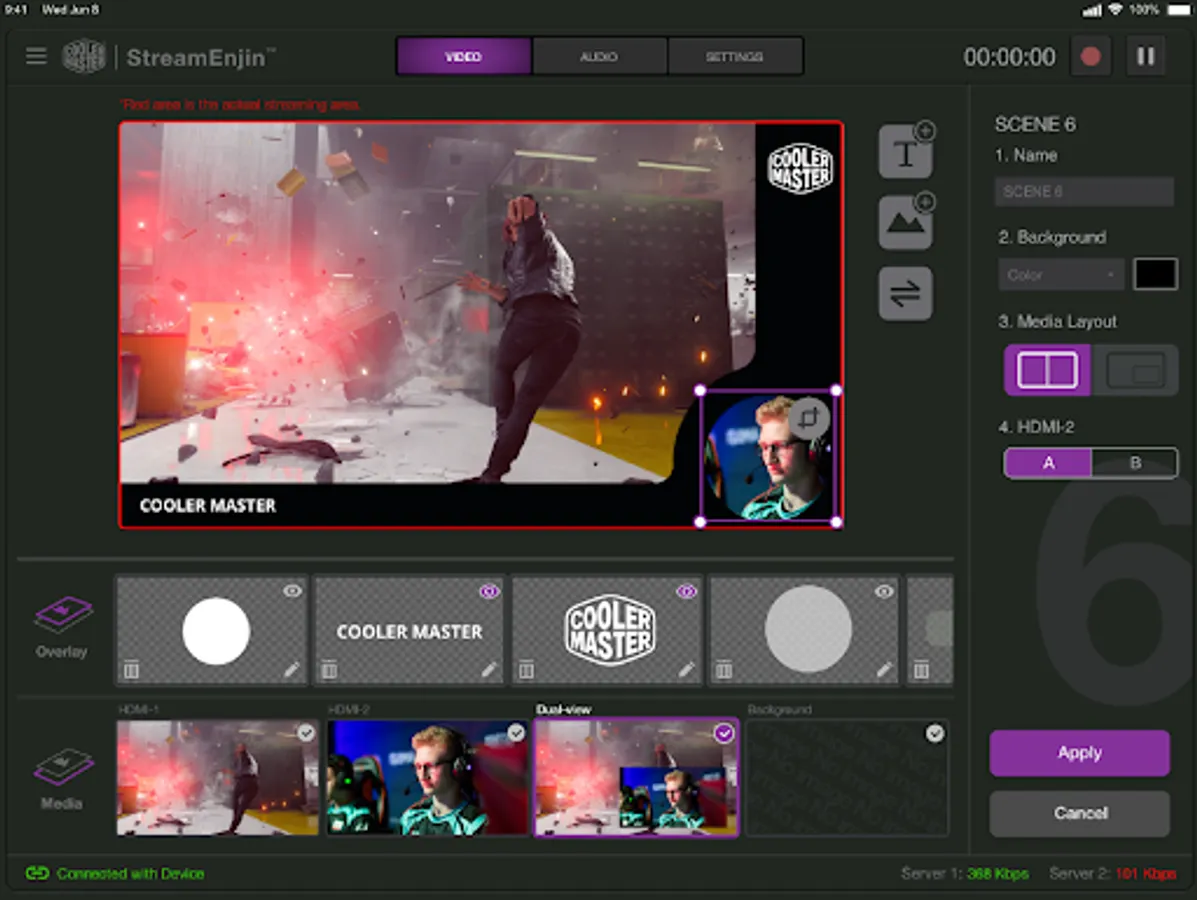The image size is (1197, 900).
Task: Select the side-by-side media layout
Action: click(1047, 369)
